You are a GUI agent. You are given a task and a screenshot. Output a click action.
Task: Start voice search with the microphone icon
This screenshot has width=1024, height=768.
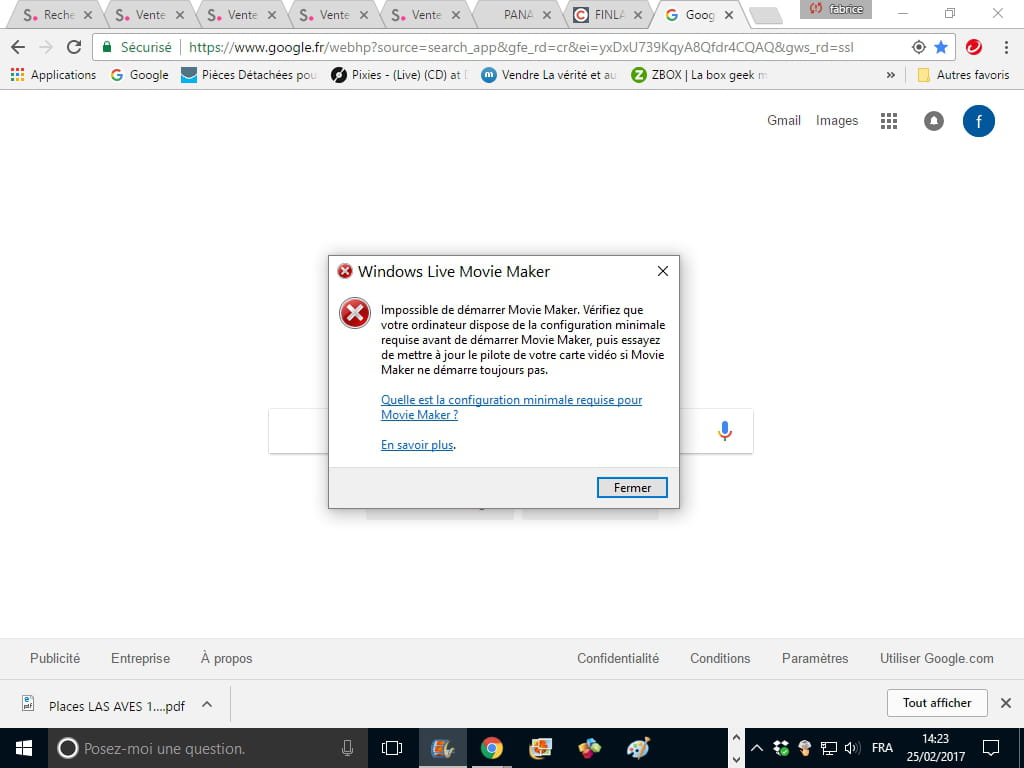[x=724, y=430]
